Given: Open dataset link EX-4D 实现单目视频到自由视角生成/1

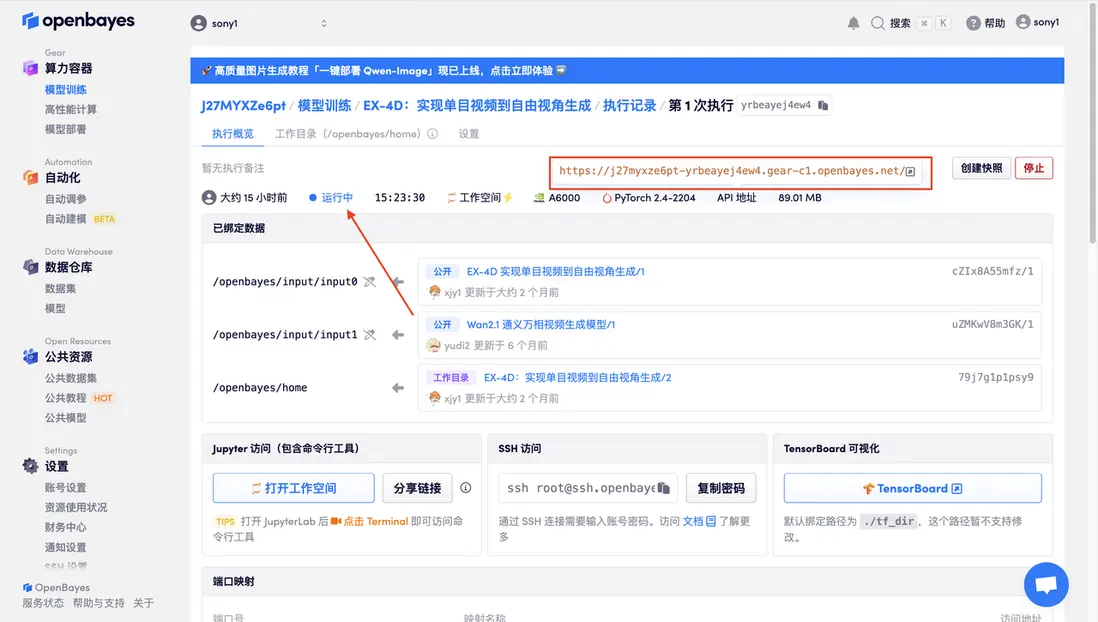Looking at the screenshot, I should click(555, 271).
